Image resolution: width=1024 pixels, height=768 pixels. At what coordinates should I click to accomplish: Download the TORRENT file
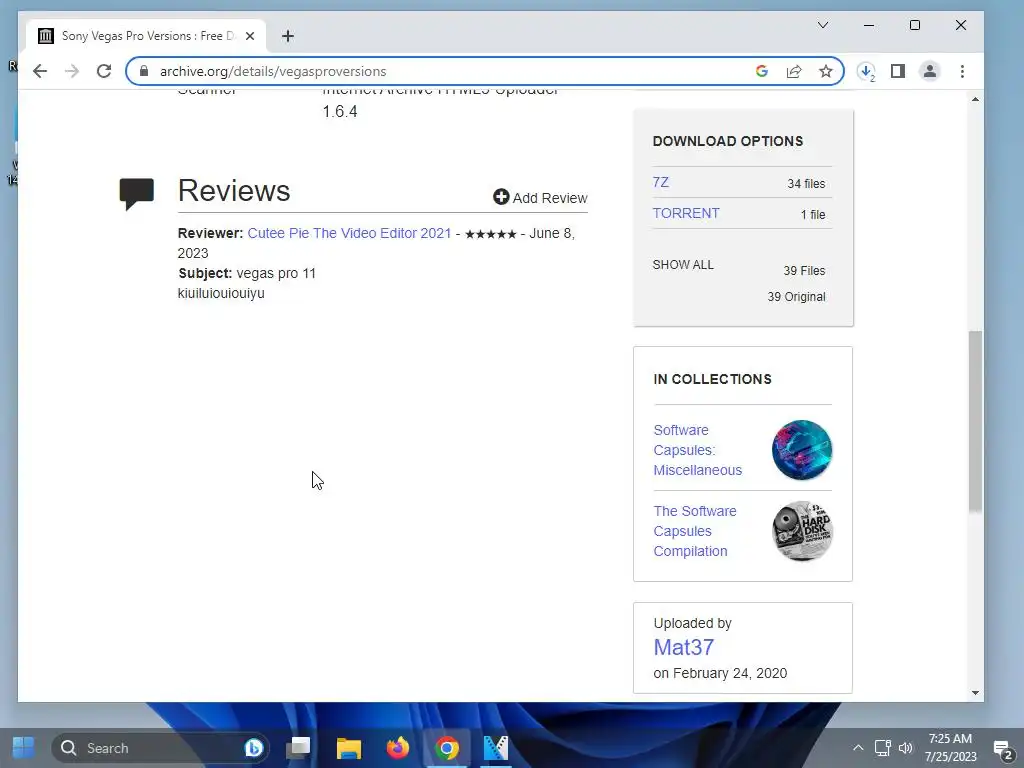[686, 214]
